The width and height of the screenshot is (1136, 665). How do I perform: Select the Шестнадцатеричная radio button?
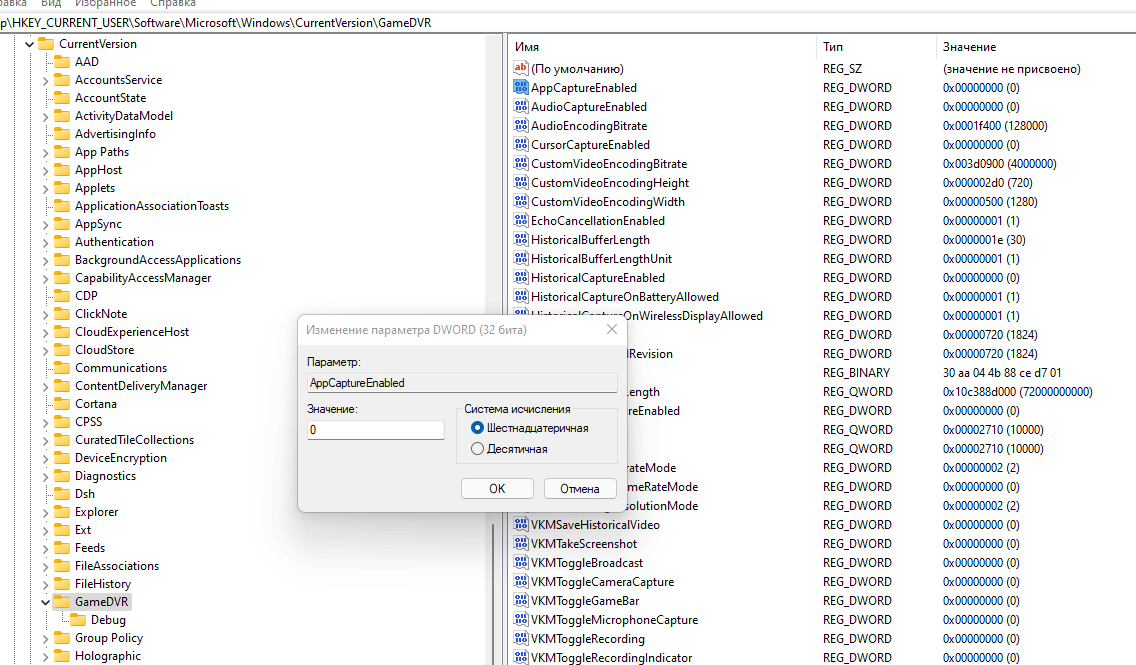pos(477,428)
